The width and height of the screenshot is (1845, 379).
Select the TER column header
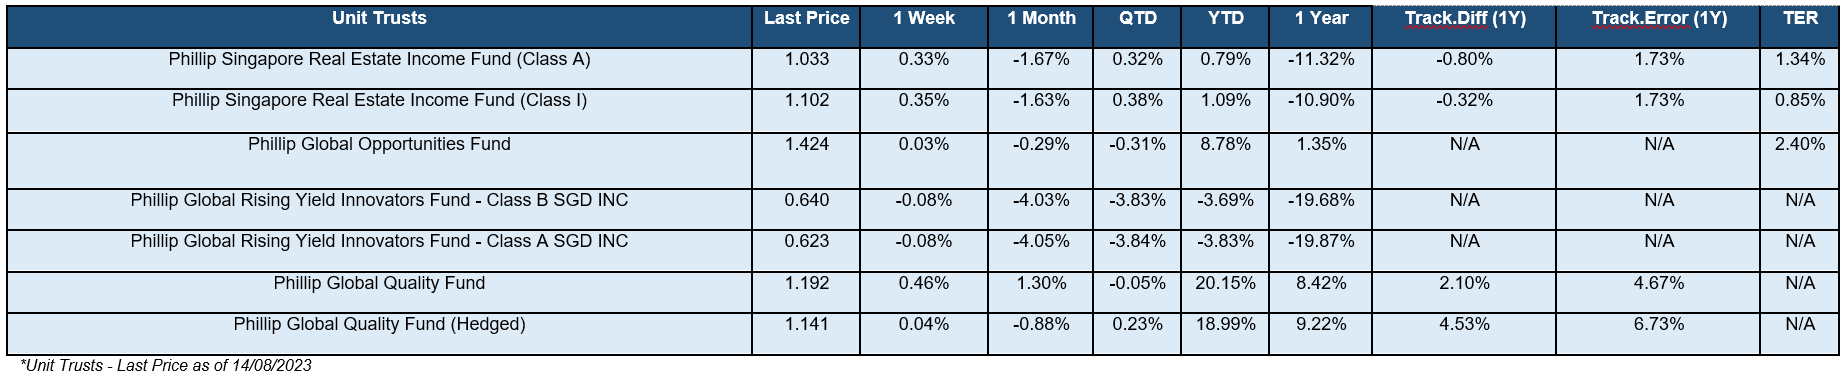[x=1800, y=19]
